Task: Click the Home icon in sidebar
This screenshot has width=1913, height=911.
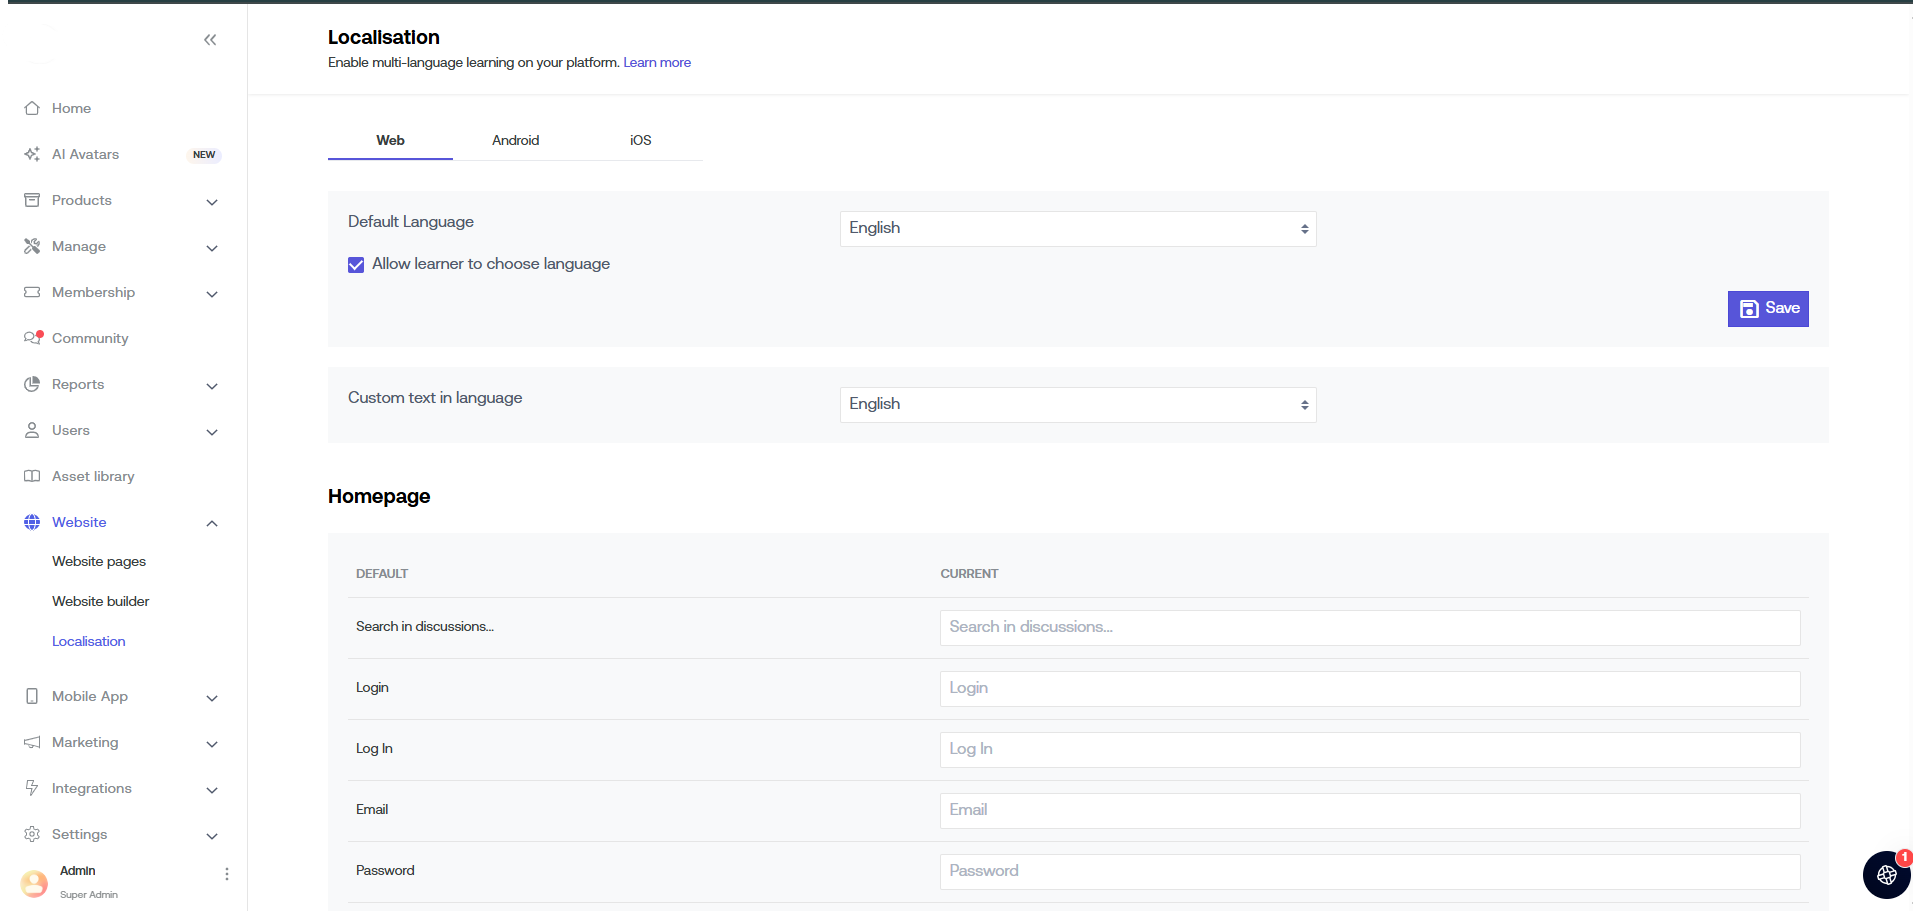Action: point(32,108)
